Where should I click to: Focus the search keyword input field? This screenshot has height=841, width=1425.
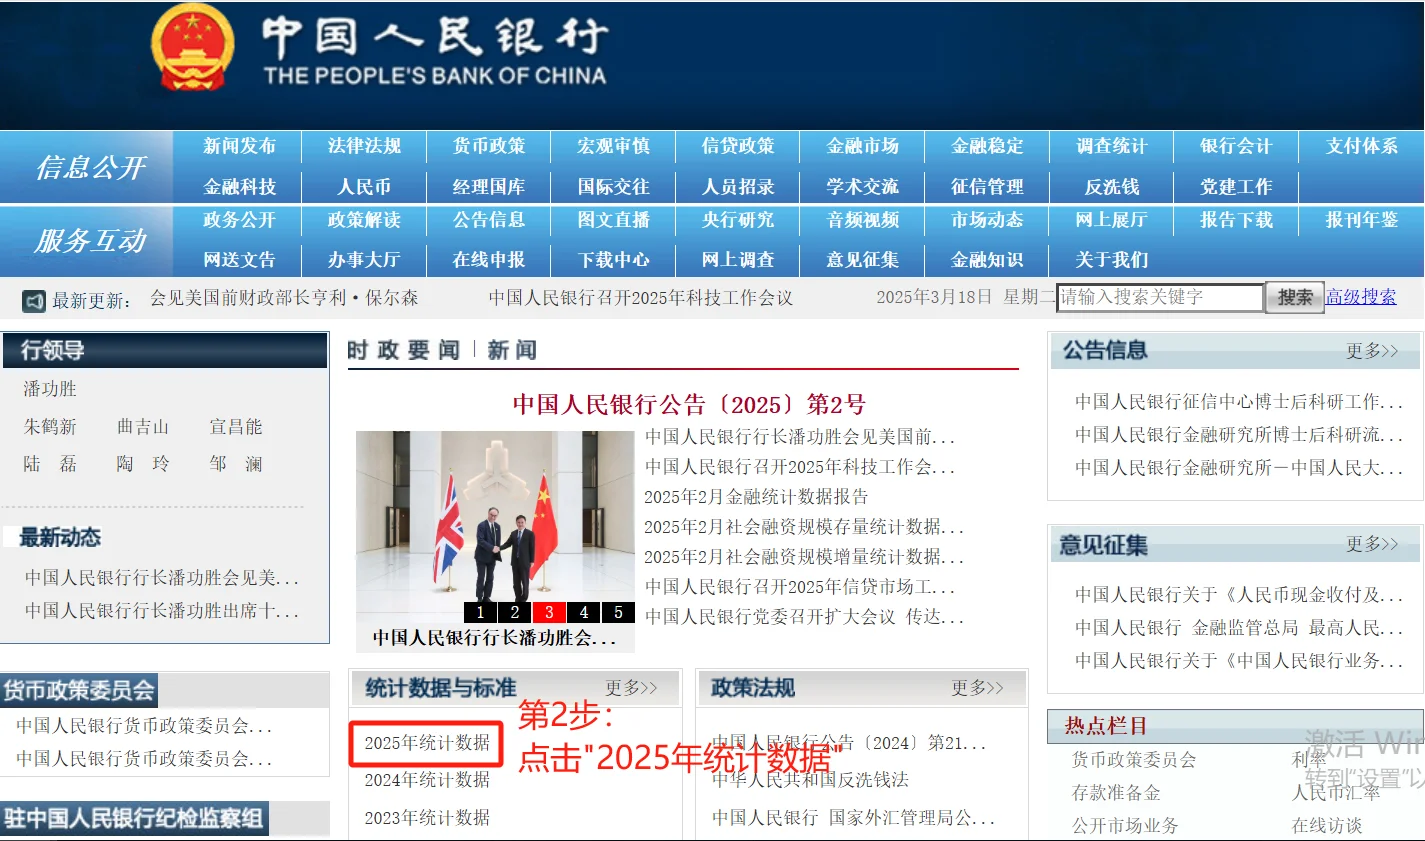coord(1160,297)
